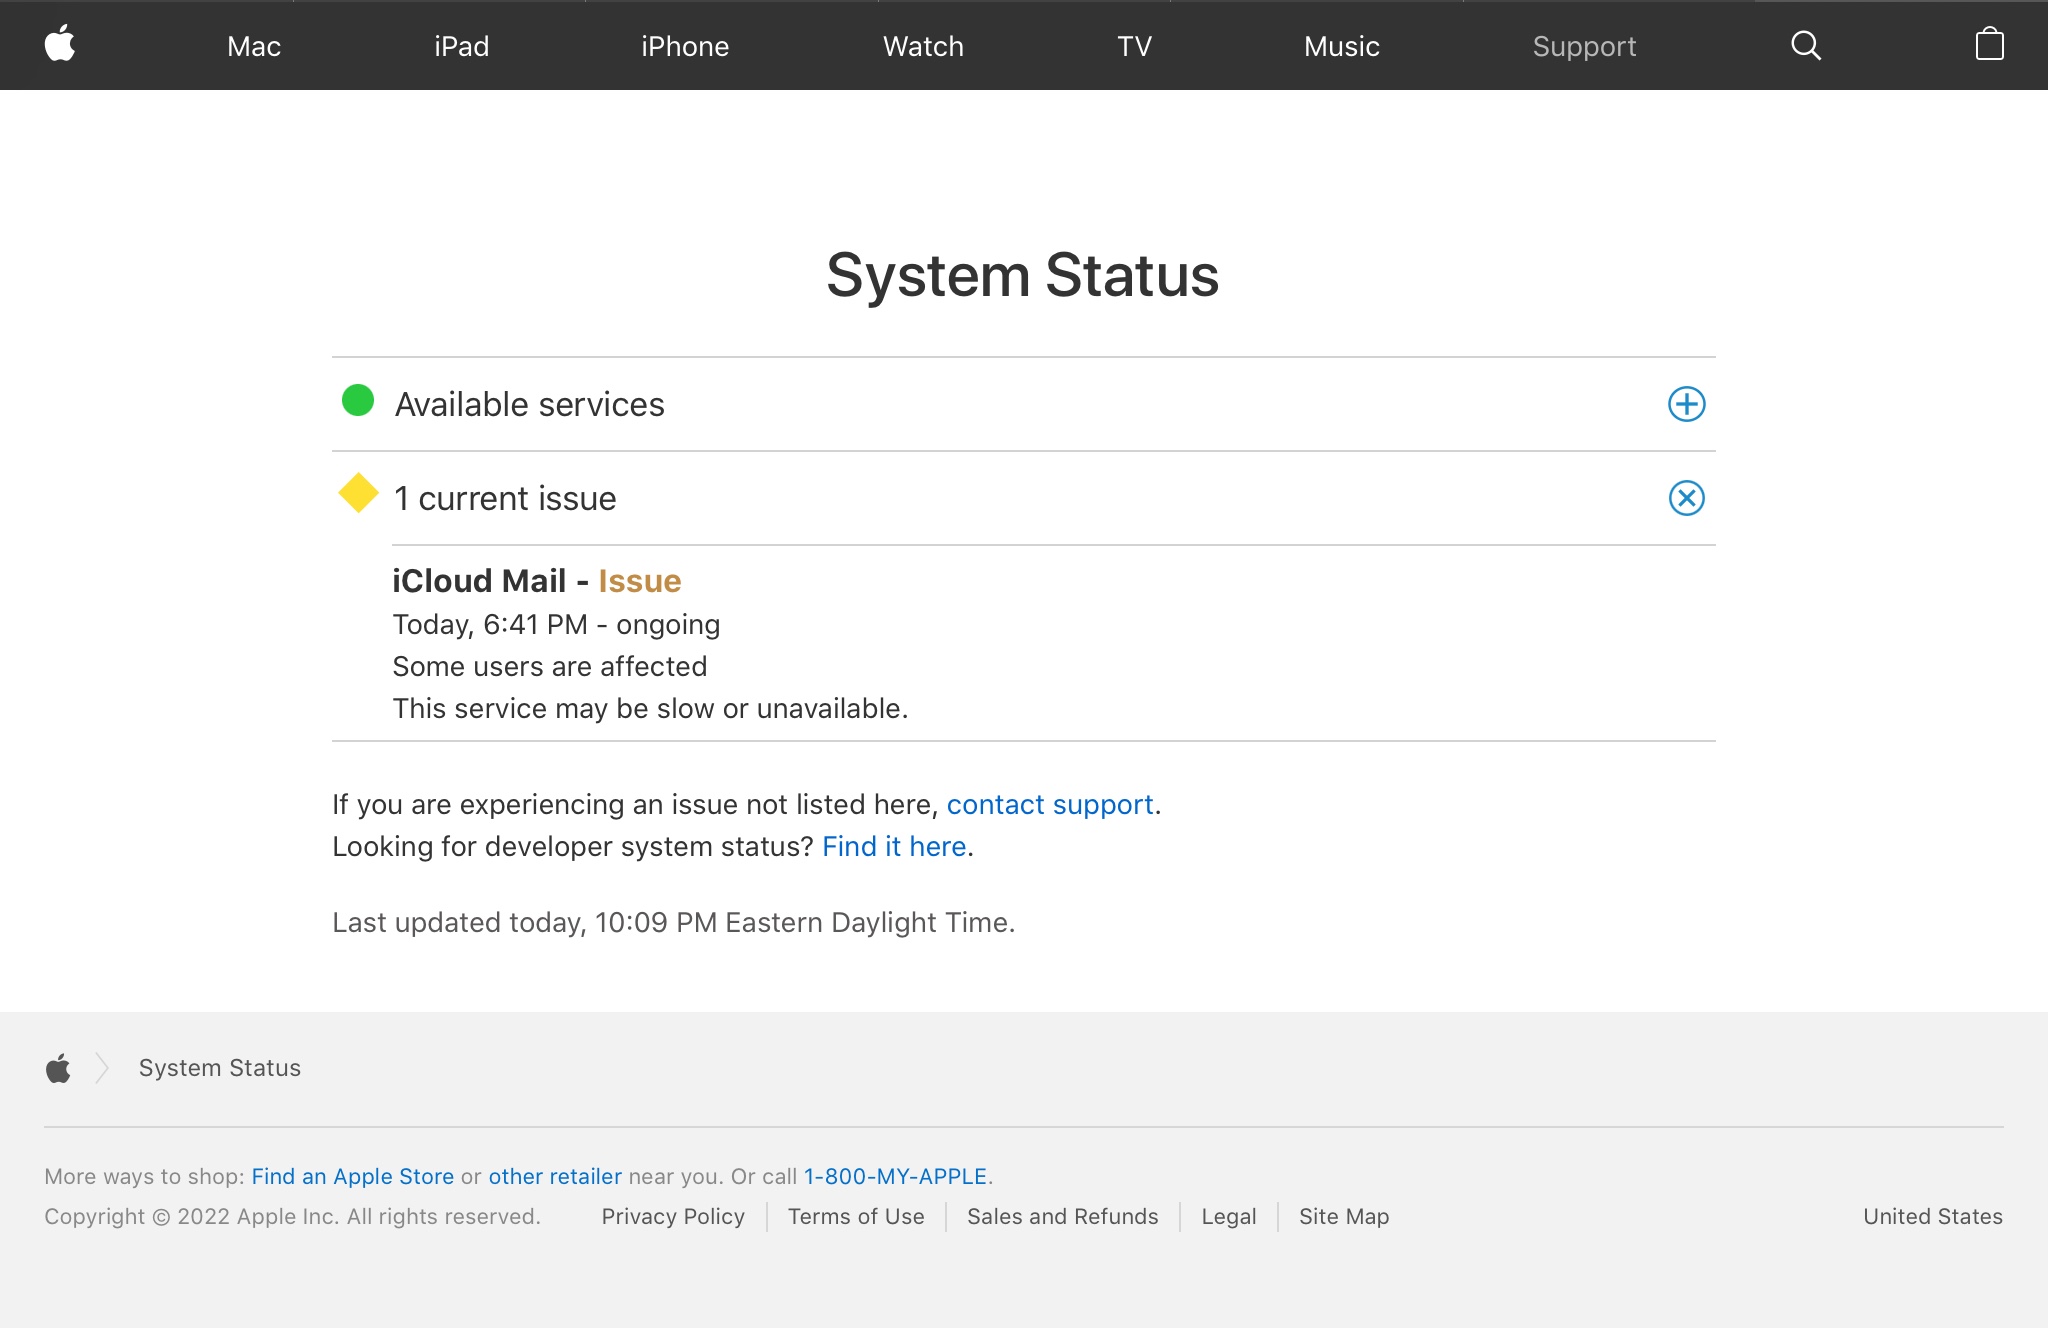
Task: Open the shopping bag icon
Action: [1989, 45]
